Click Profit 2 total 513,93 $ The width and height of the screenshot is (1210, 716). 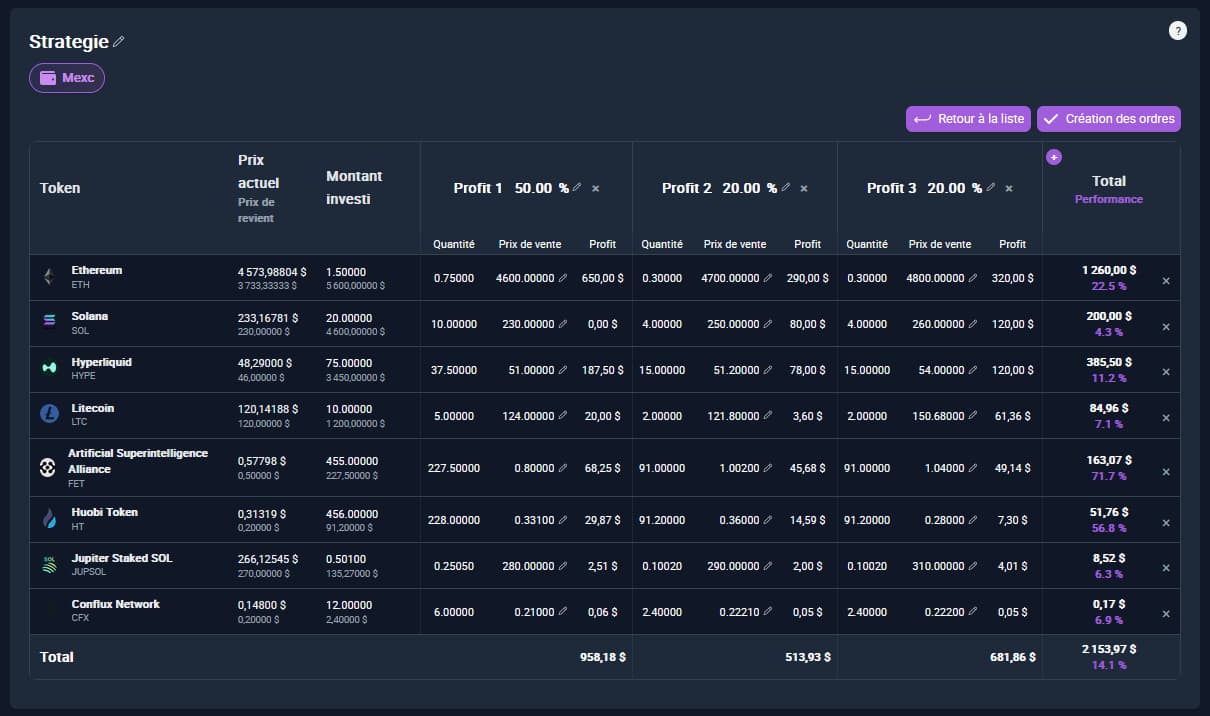click(808, 657)
